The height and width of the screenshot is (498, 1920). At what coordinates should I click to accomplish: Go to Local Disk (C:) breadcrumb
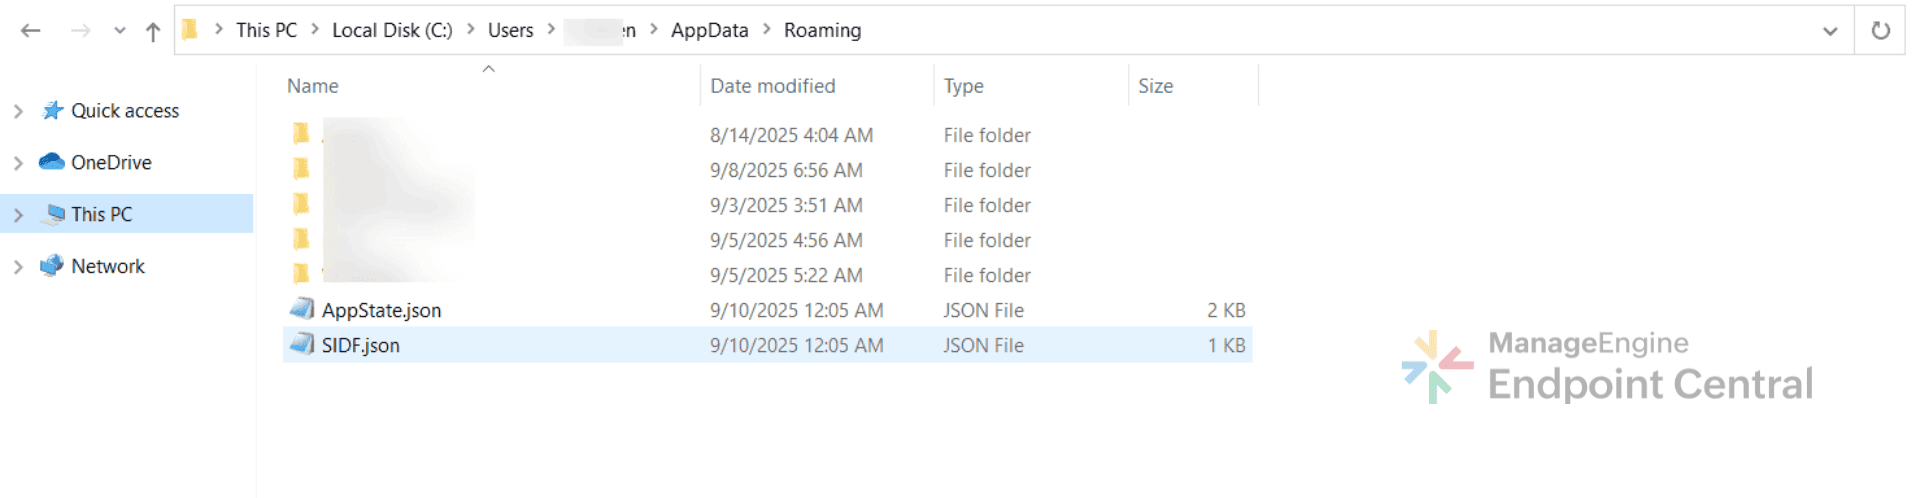click(x=392, y=30)
